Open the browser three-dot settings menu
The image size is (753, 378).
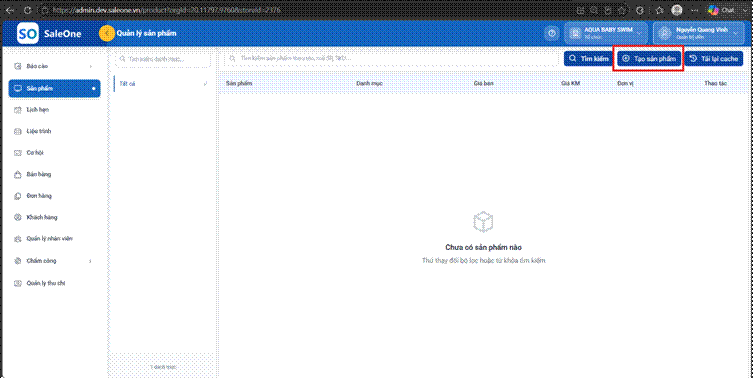point(694,10)
